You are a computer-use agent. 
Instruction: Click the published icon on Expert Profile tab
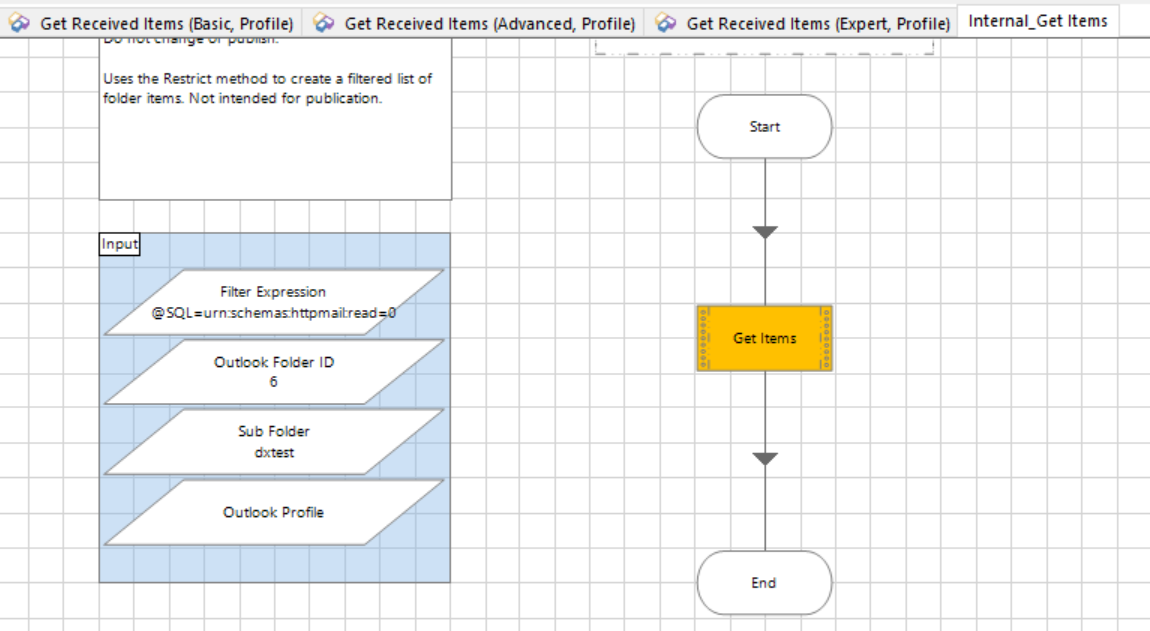pos(665,23)
